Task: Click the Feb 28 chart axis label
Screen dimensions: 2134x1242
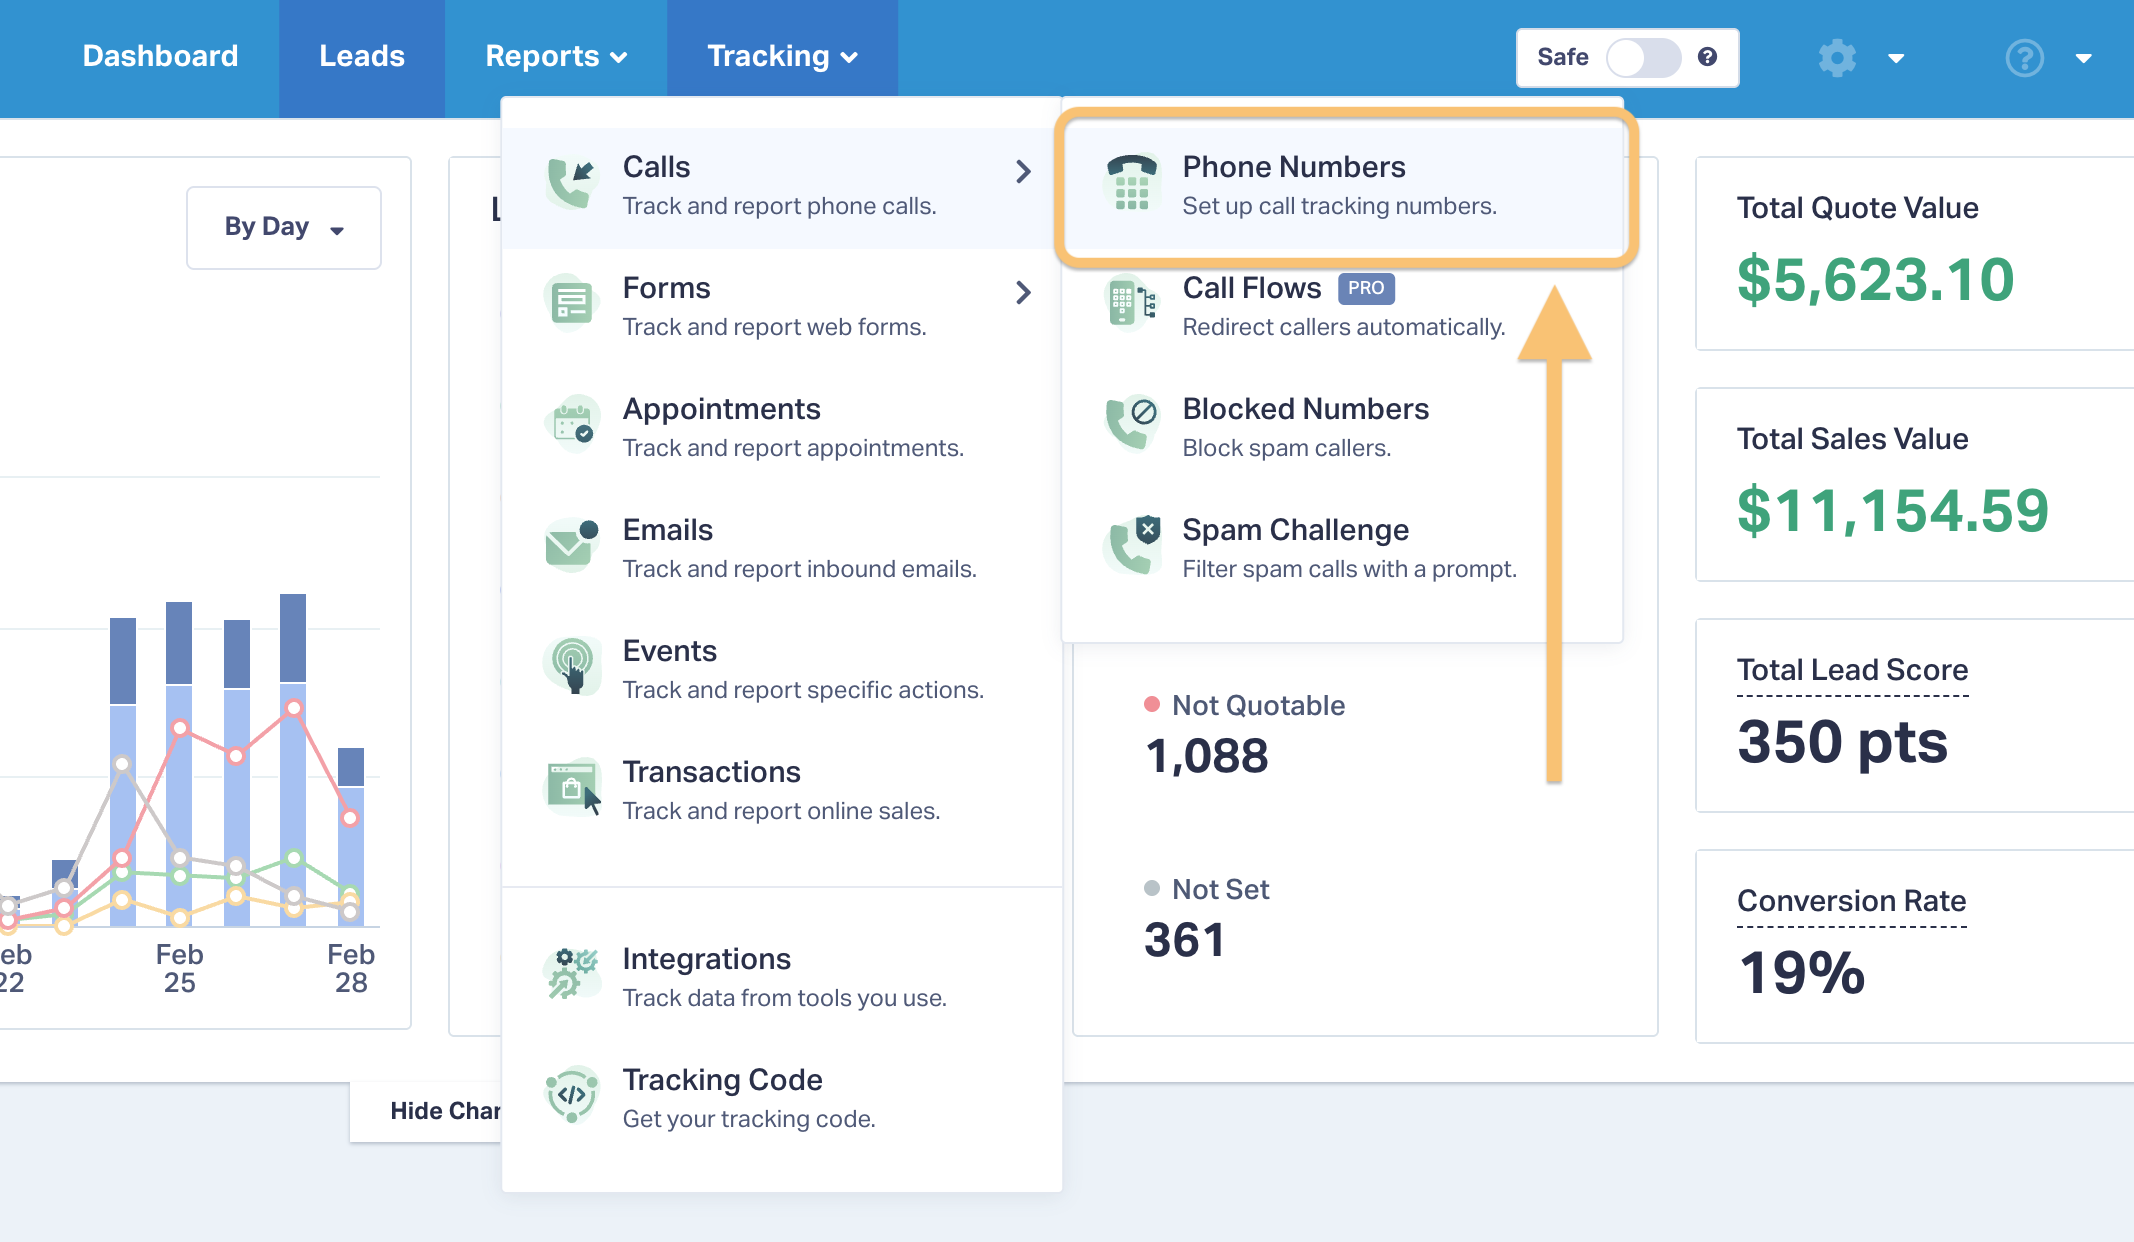Action: pos(351,968)
